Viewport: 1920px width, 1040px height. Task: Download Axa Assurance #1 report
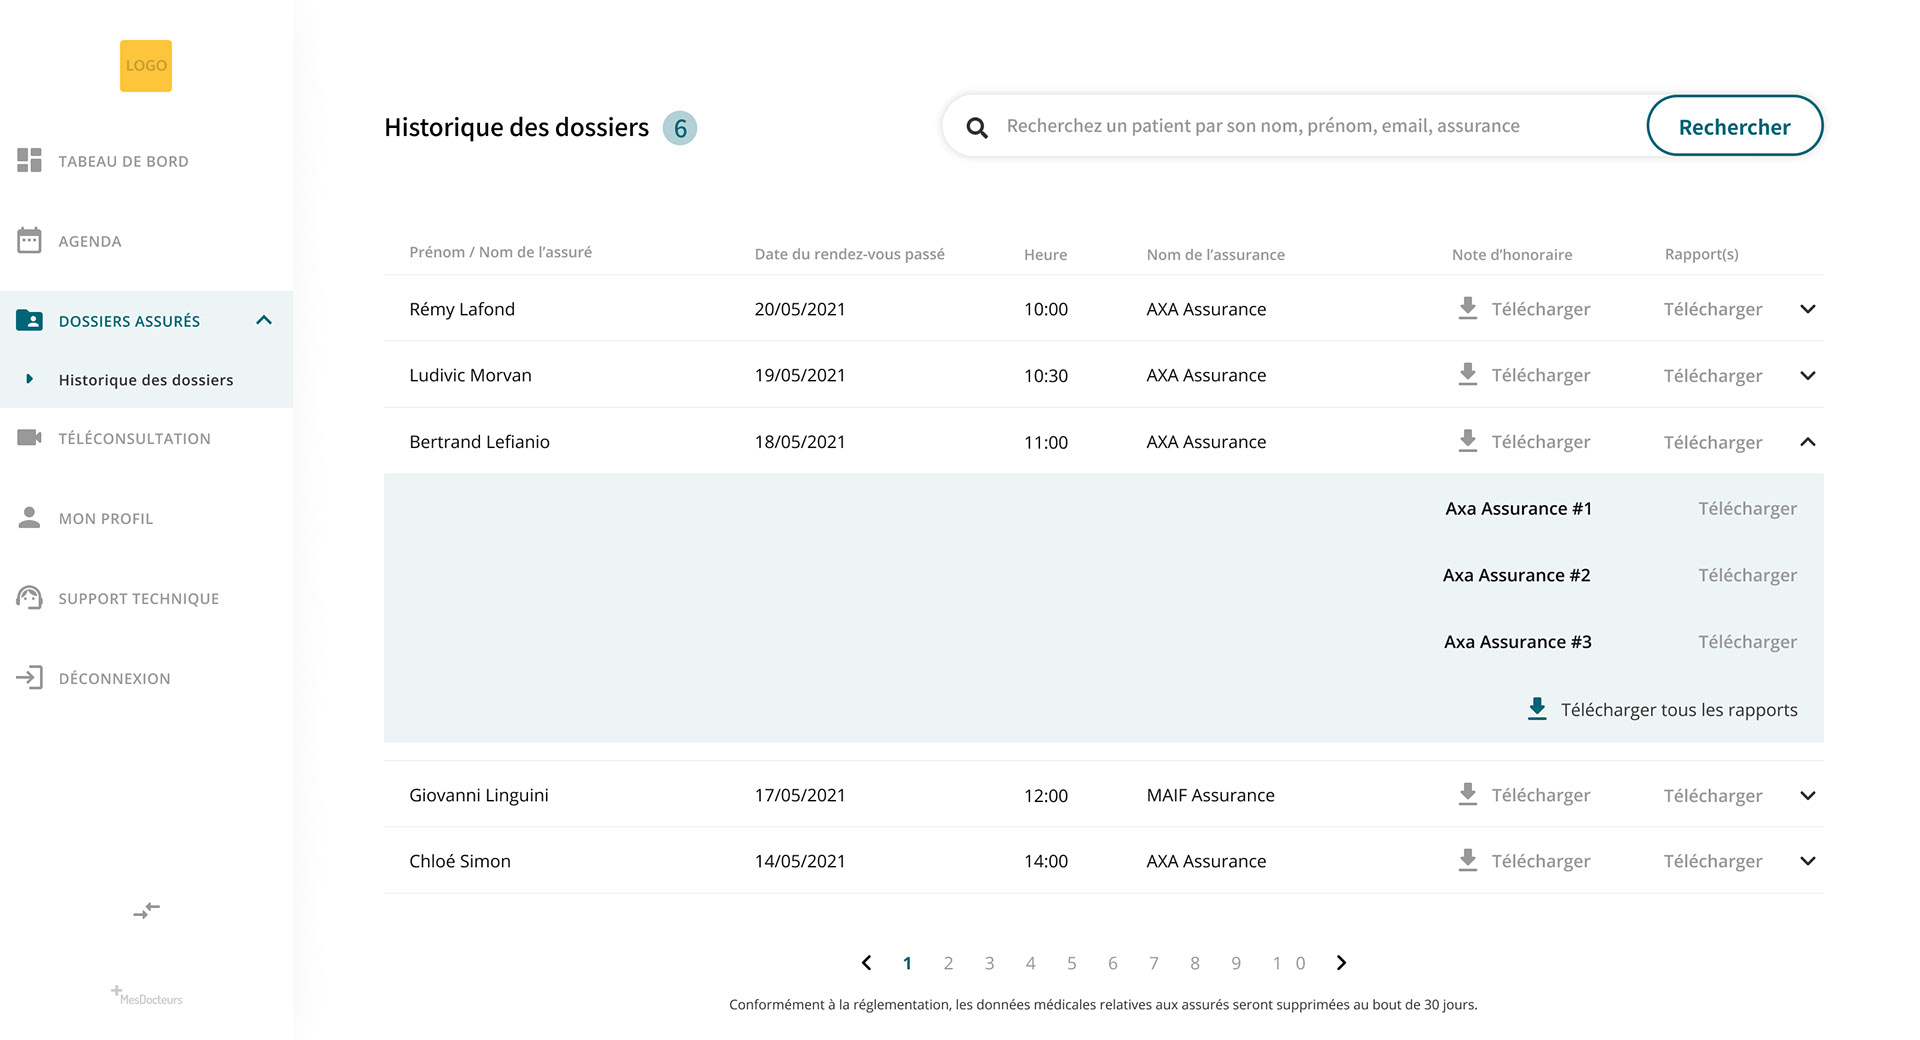click(1748, 509)
